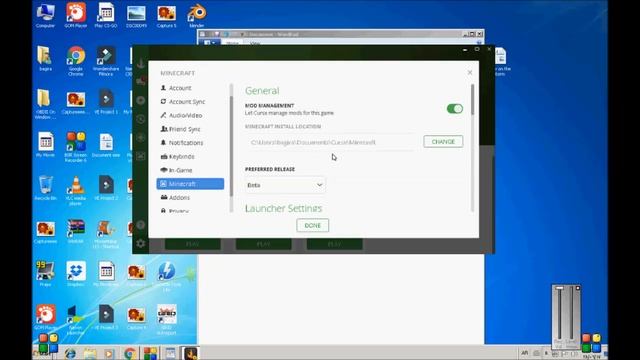Screen dimensions: 640x360
Task: Click the settings sidebar list scrollbar
Action: 231,147
